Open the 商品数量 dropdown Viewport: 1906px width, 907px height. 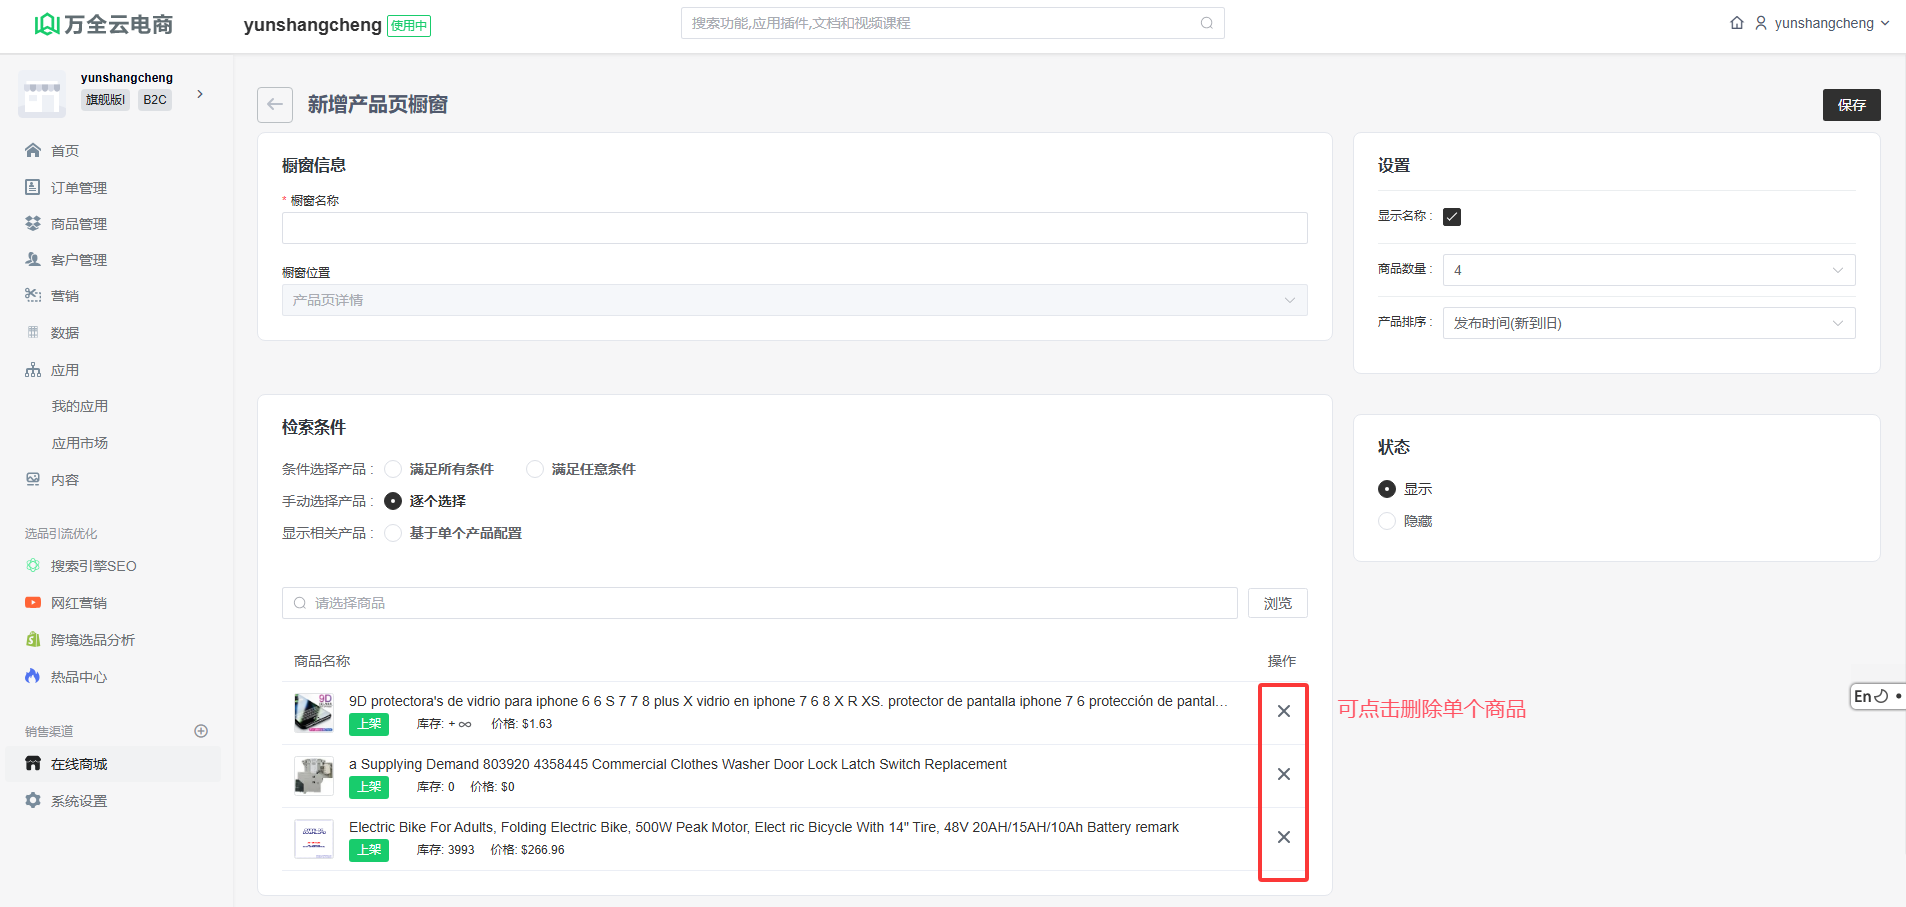[1648, 270]
